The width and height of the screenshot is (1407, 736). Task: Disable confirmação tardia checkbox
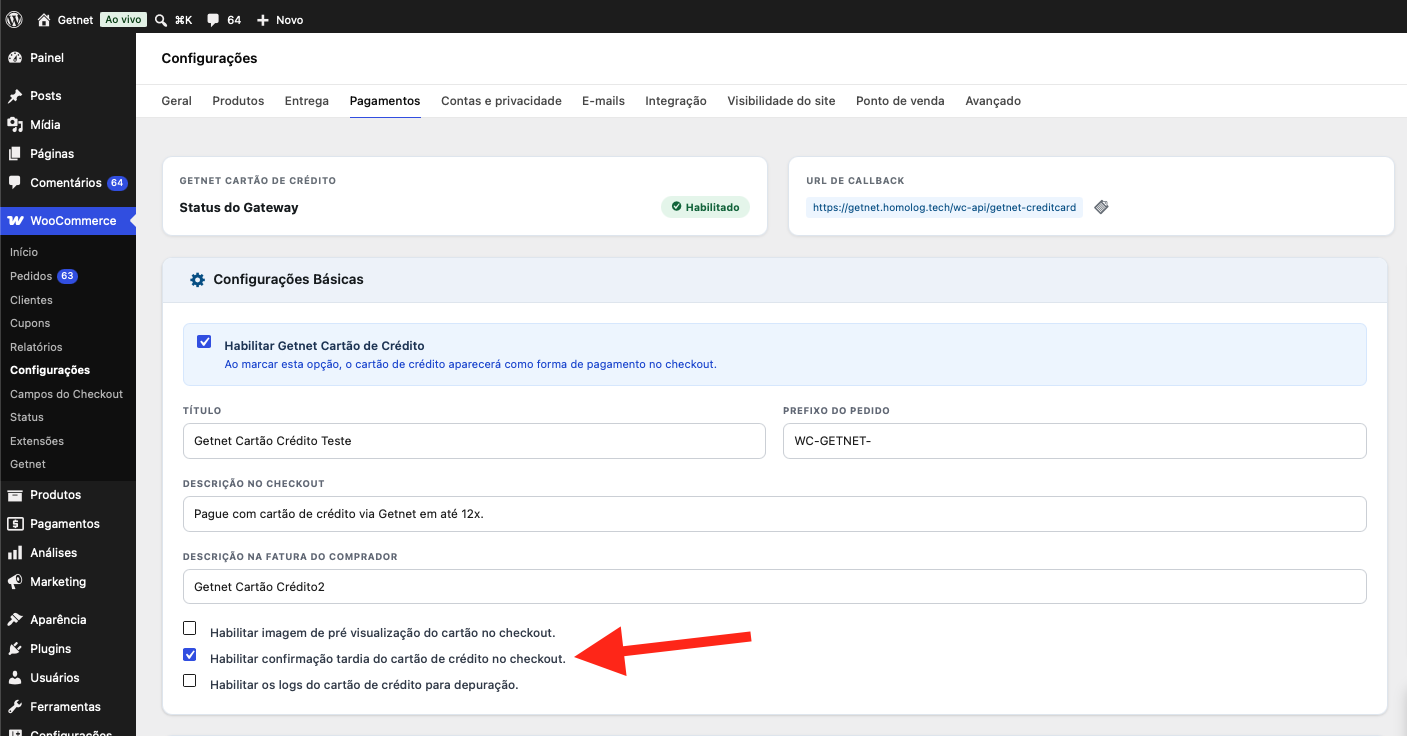click(190, 655)
